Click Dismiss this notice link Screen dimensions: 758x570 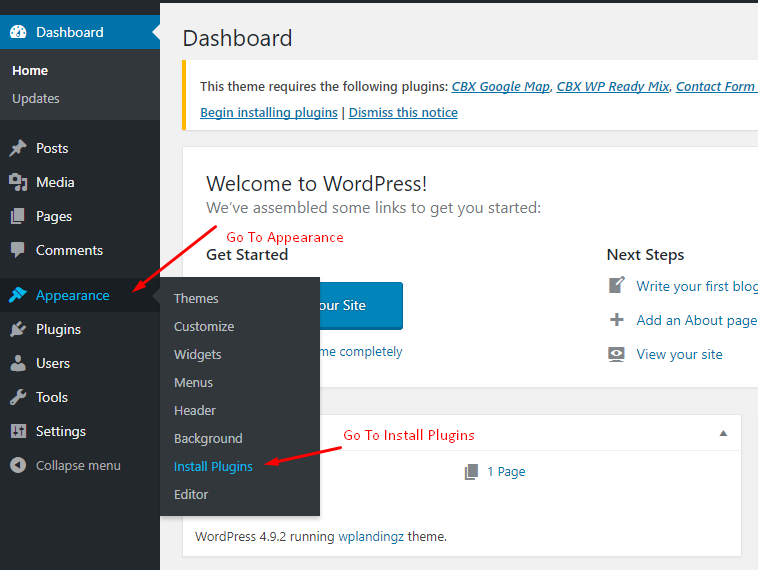[403, 113]
